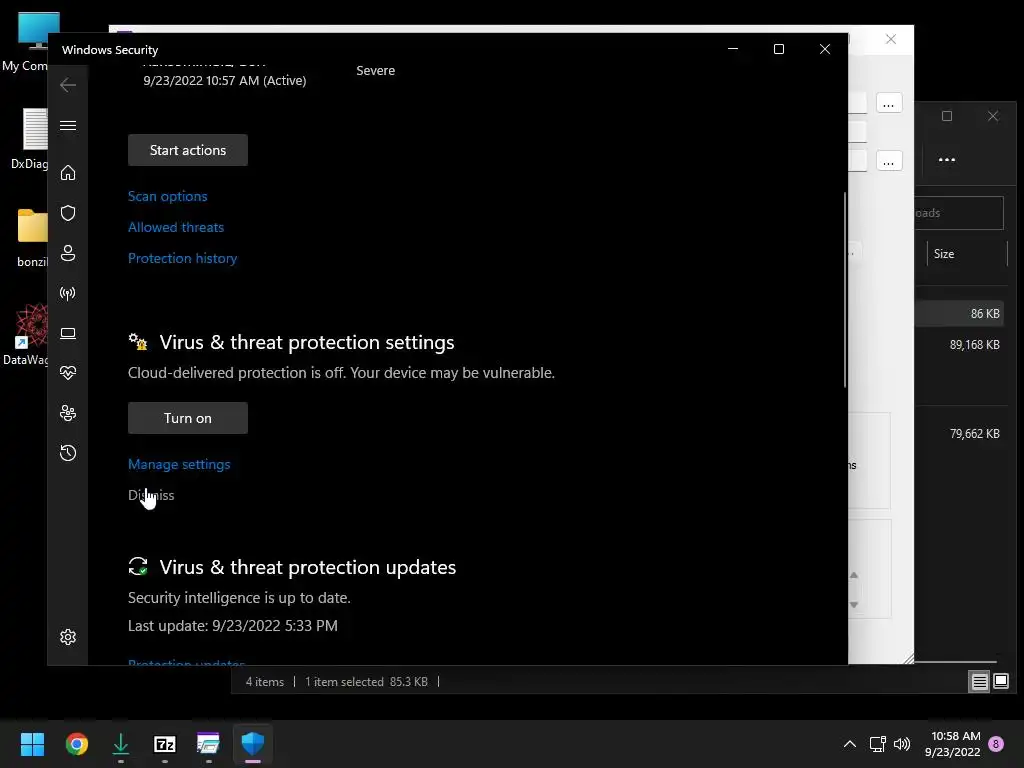Click the lower "..." browse button in the background window
1024x768 pixels.
(x=889, y=161)
